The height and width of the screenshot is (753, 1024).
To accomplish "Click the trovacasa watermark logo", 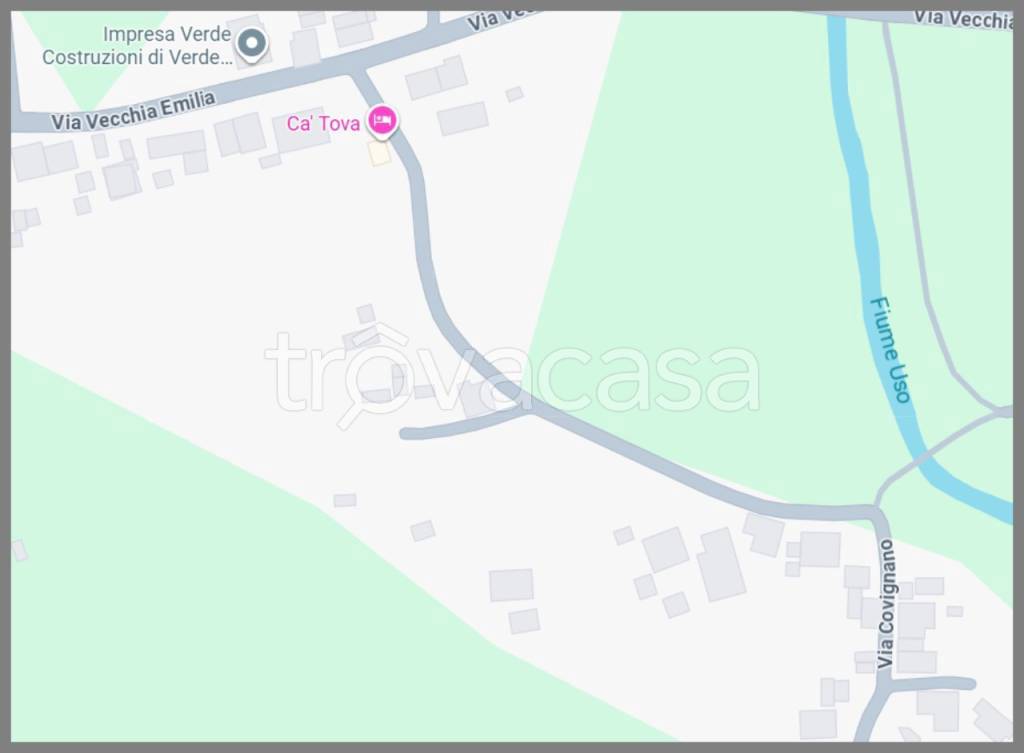I will tap(512, 376).
